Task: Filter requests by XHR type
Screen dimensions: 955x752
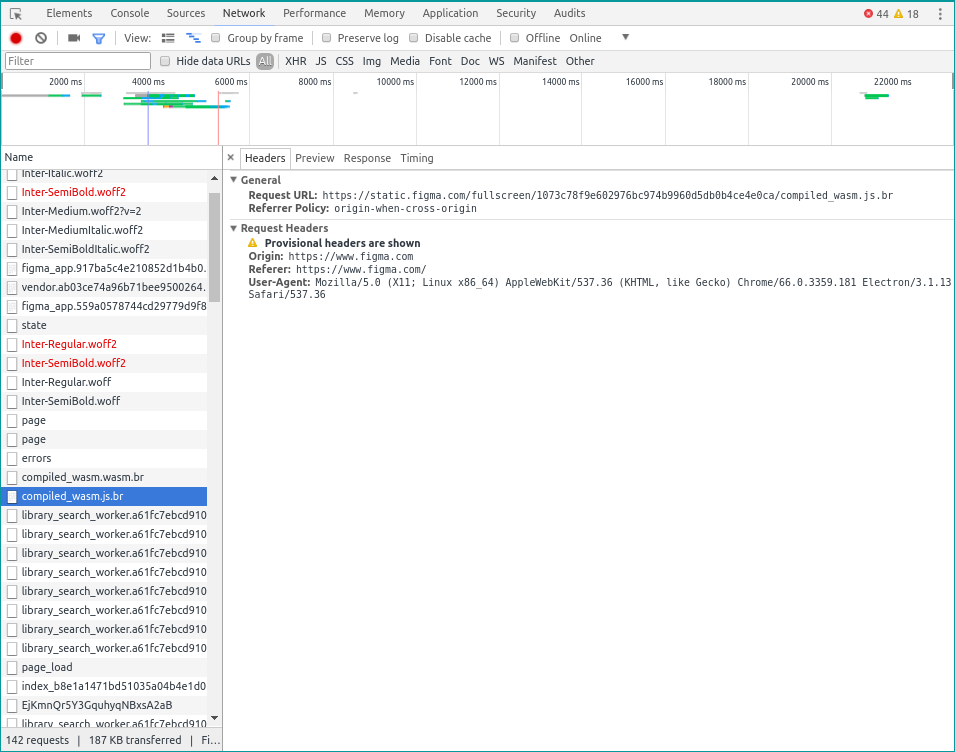Action: pos(296,61)
